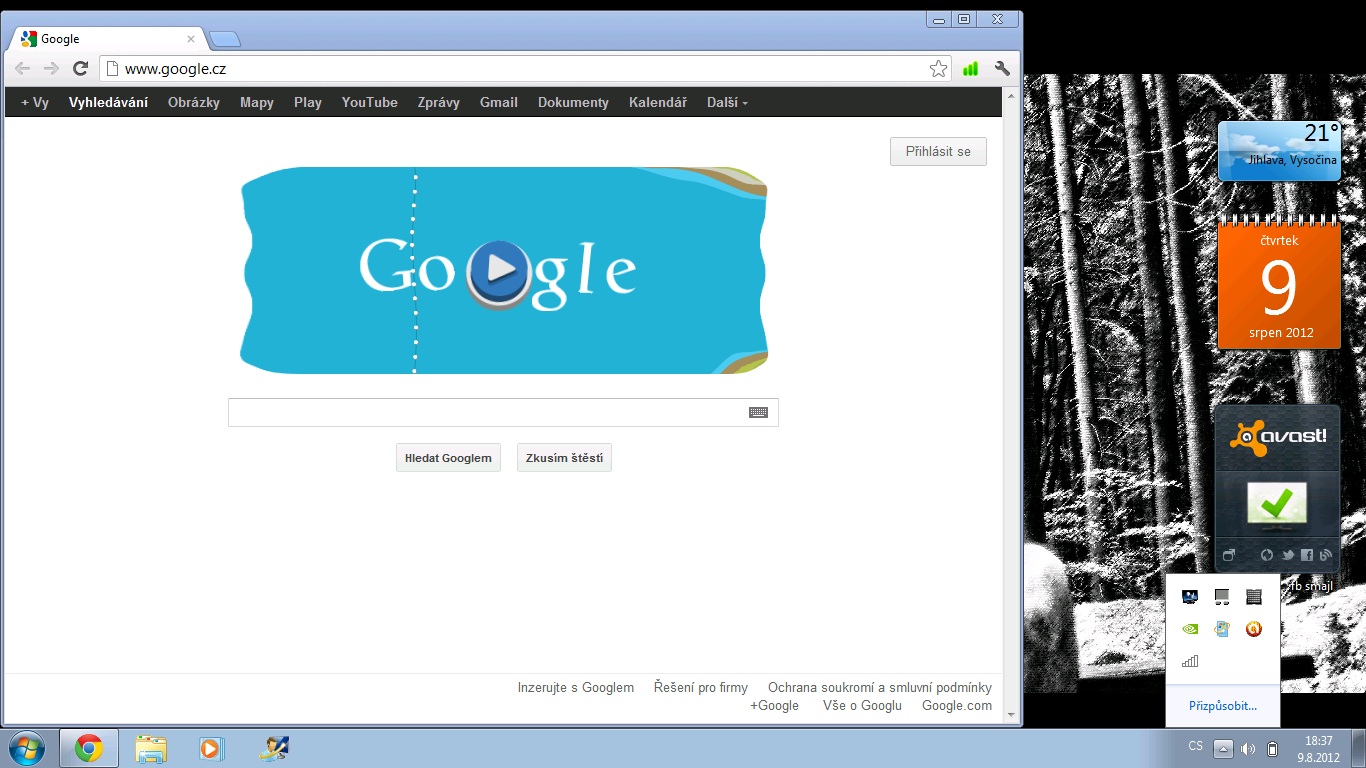Go to Obrázky in the Google bar

click(x=194, y=102)
